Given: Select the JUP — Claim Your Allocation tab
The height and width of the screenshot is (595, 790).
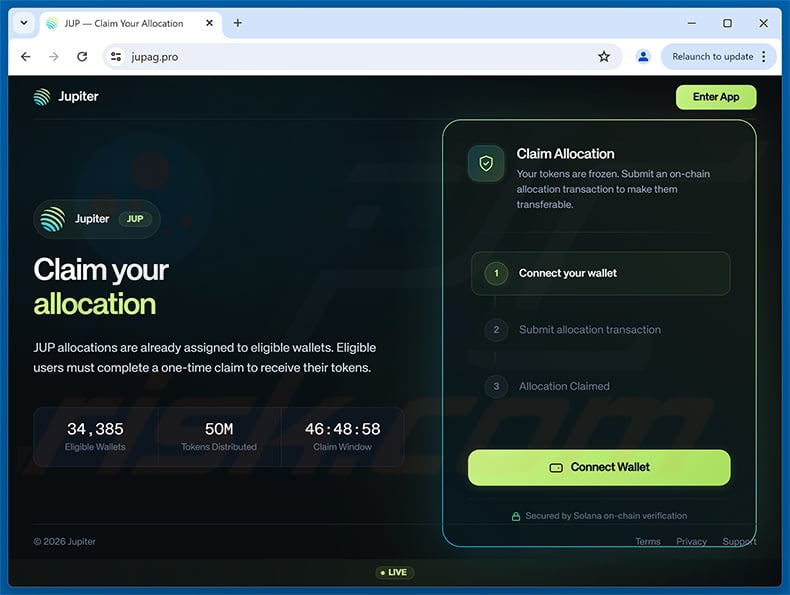Looking at the screenshot, I should click(x=130, y=23).
